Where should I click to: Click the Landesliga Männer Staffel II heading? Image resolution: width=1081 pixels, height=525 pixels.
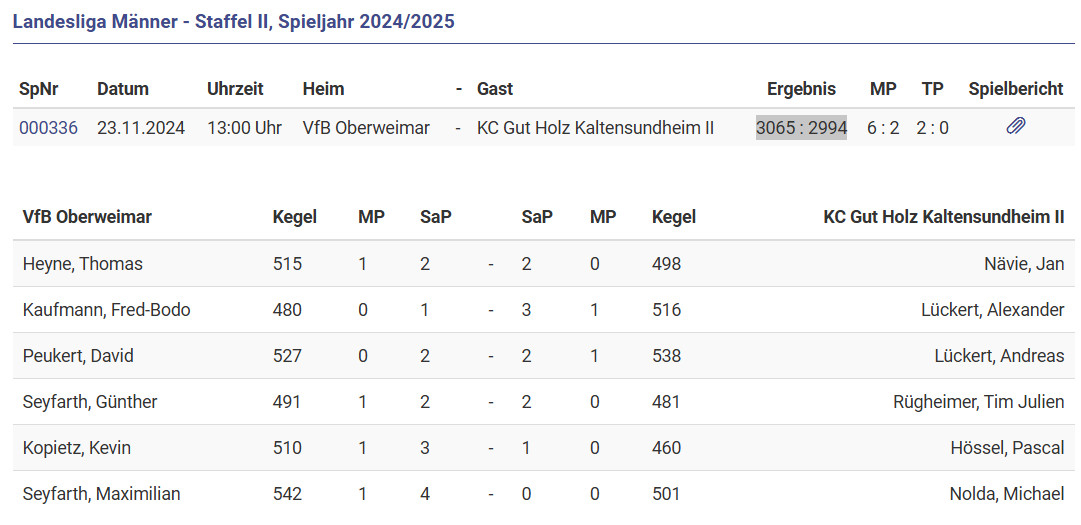click(x=233, y=21)
